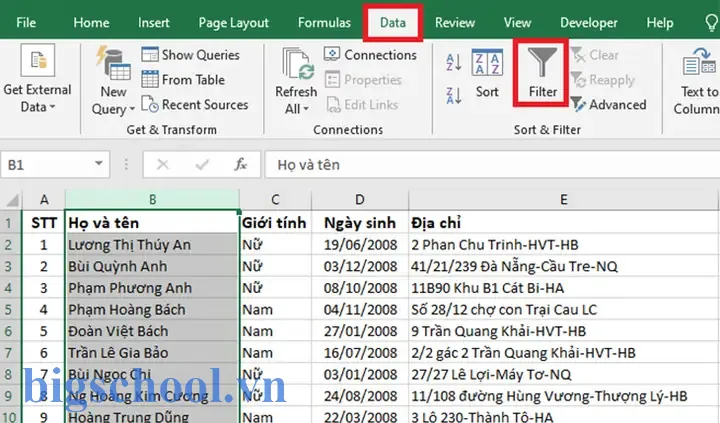Screen dimensions: 720x423
Task: Click Show Queries
Action: pos(191,55)
